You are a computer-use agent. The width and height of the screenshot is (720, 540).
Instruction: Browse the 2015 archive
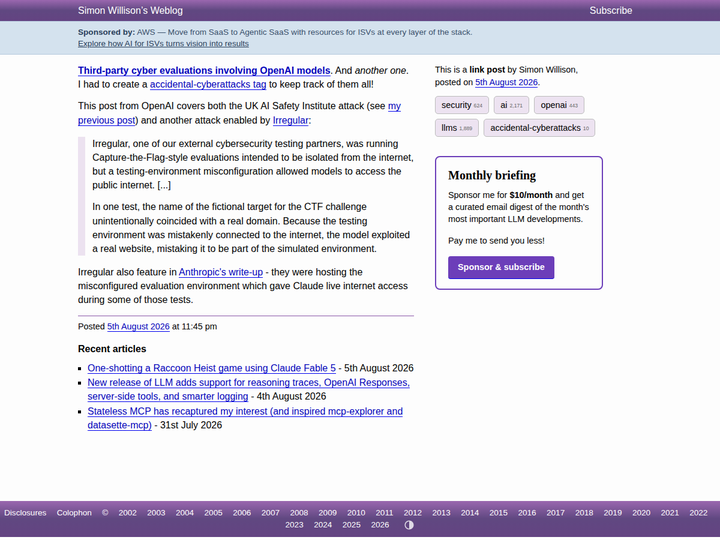pos(498,513)
